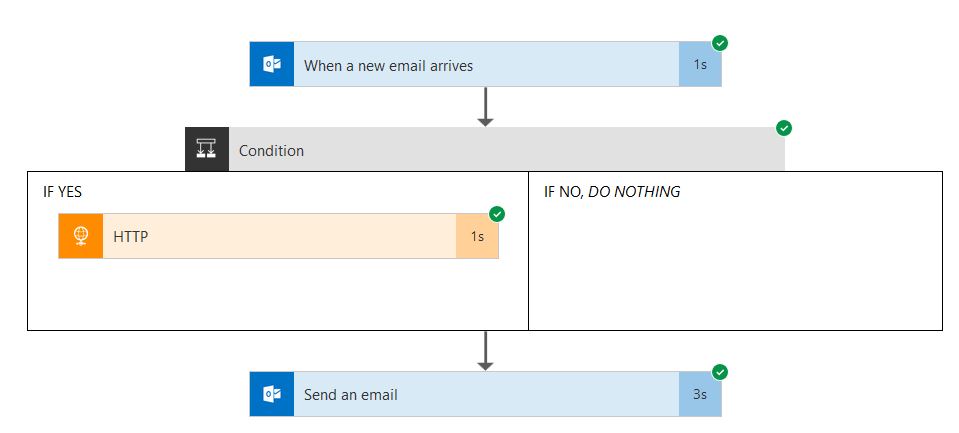Select the 'IF NO, DO NOTHING' label

pyautogui.click(x=612, y=192)
